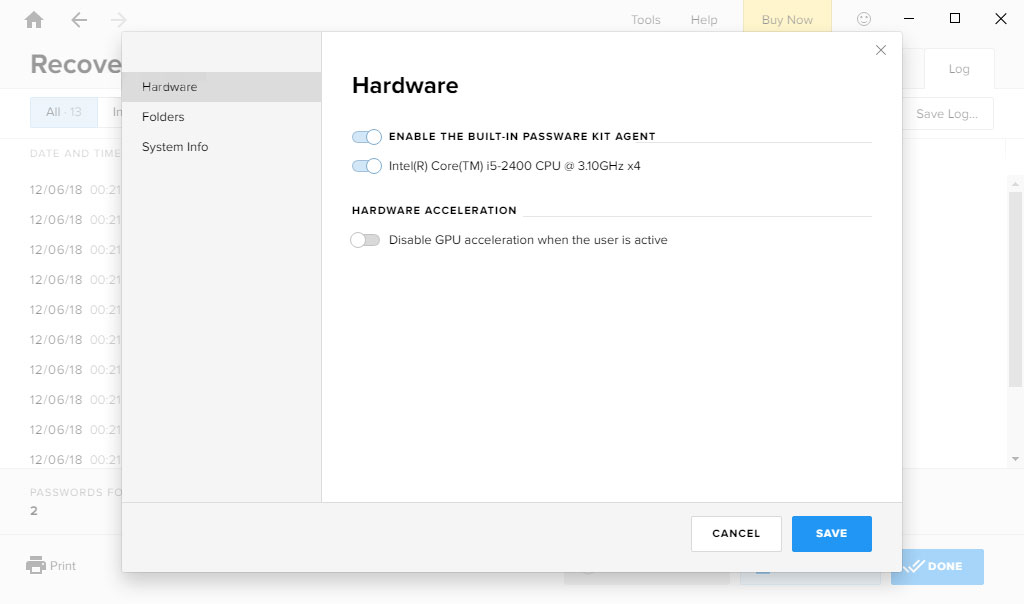The height and width of the screenshot is (604, 1024).
Task: Click the forward arrow in toolbar
Action: coord(119,20)
